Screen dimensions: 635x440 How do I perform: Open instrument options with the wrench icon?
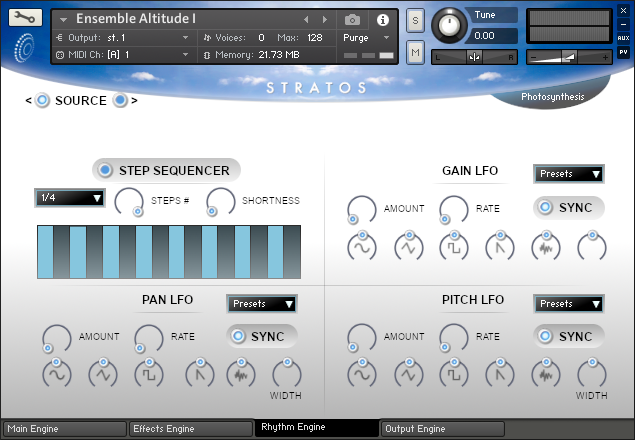click(x=25, y=17)
